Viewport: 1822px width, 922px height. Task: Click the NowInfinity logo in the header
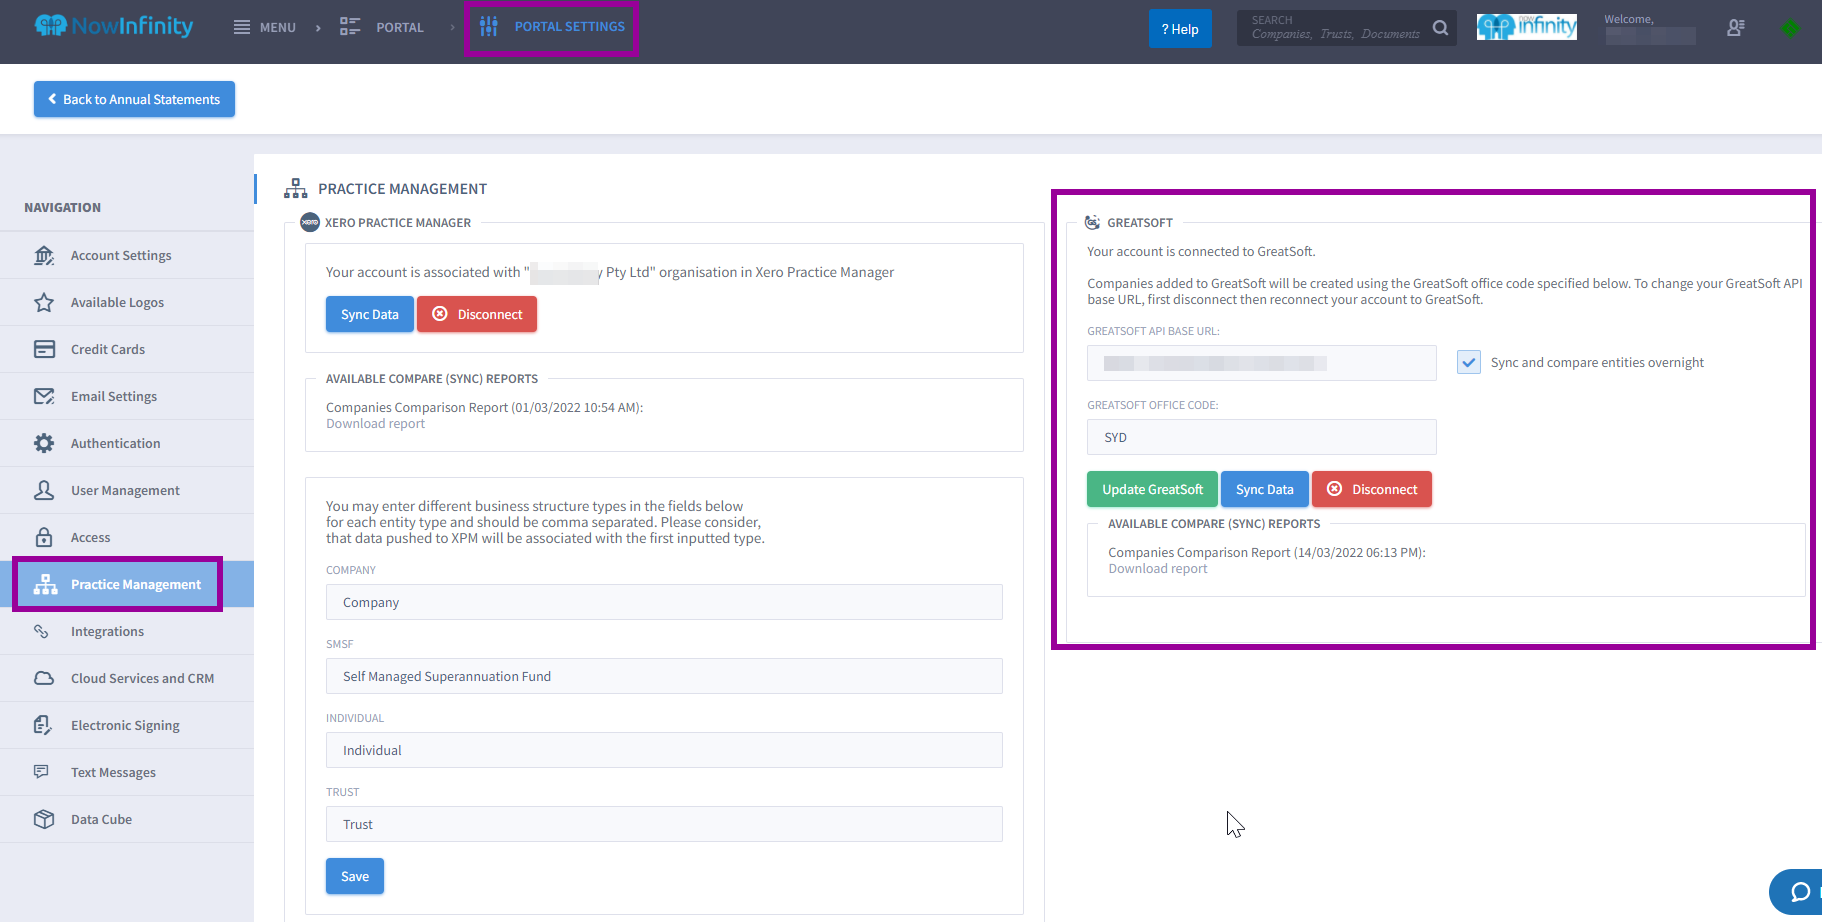click(114, 26)
